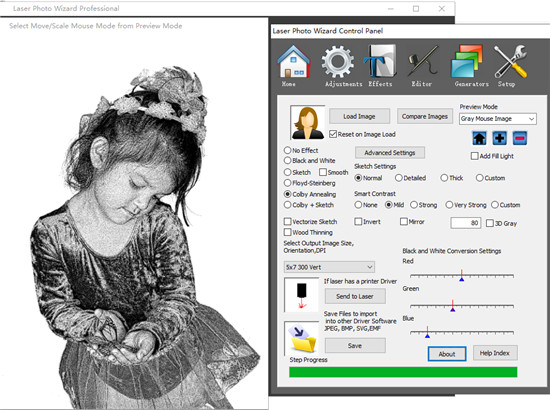This screenshot has width=550, height=410.
Task: Click Send to Laser button
Action: coord(355,296)
